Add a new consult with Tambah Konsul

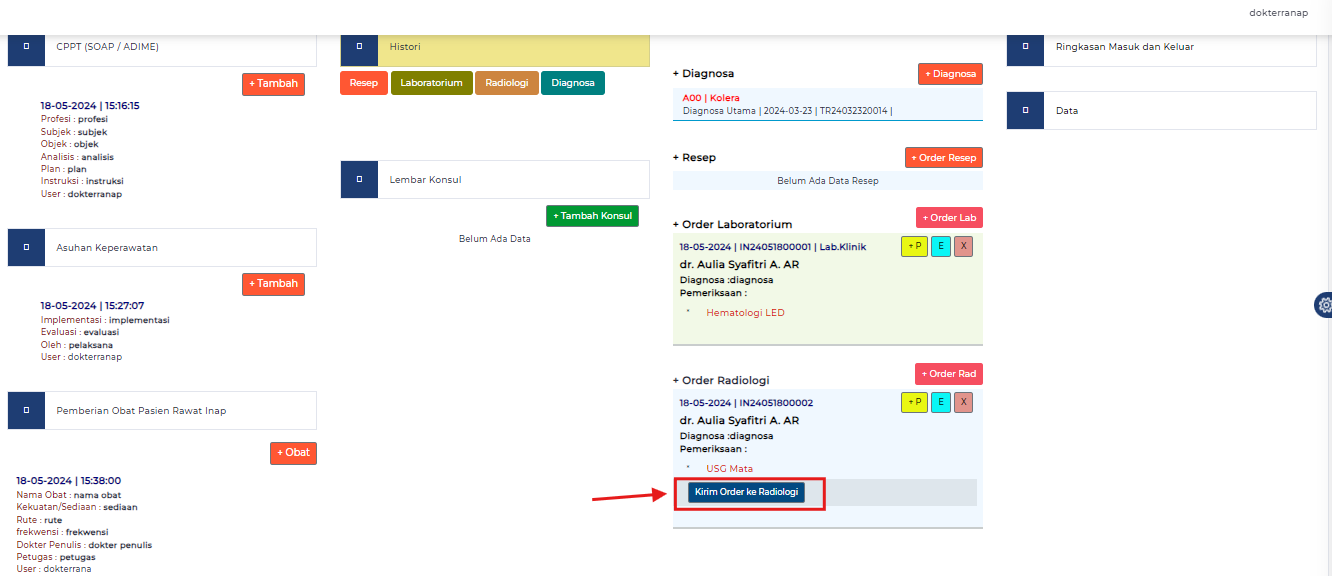592,216
